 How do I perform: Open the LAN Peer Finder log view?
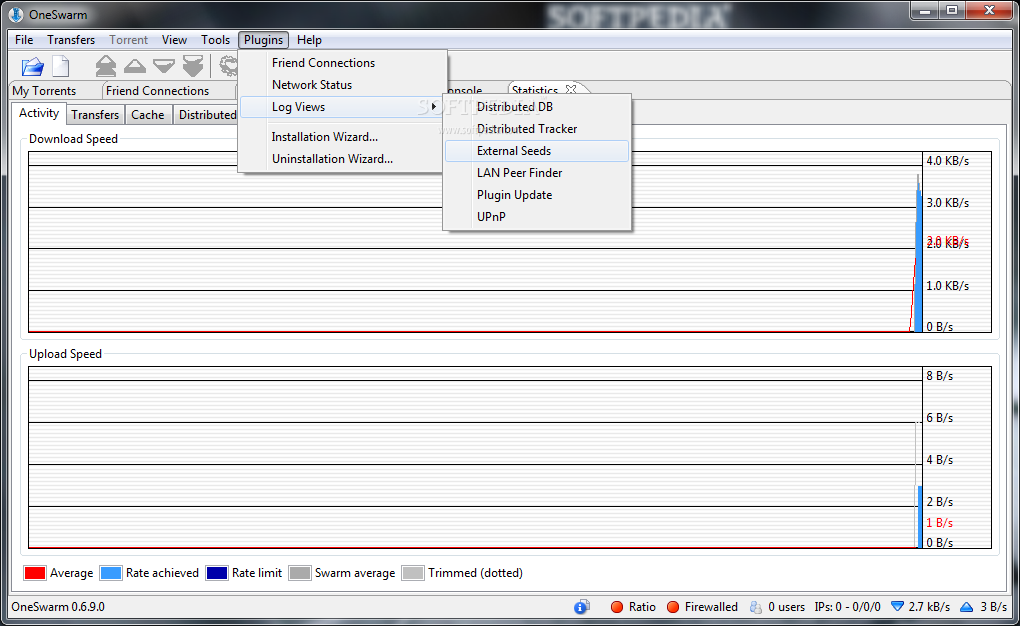pos(537,173)
